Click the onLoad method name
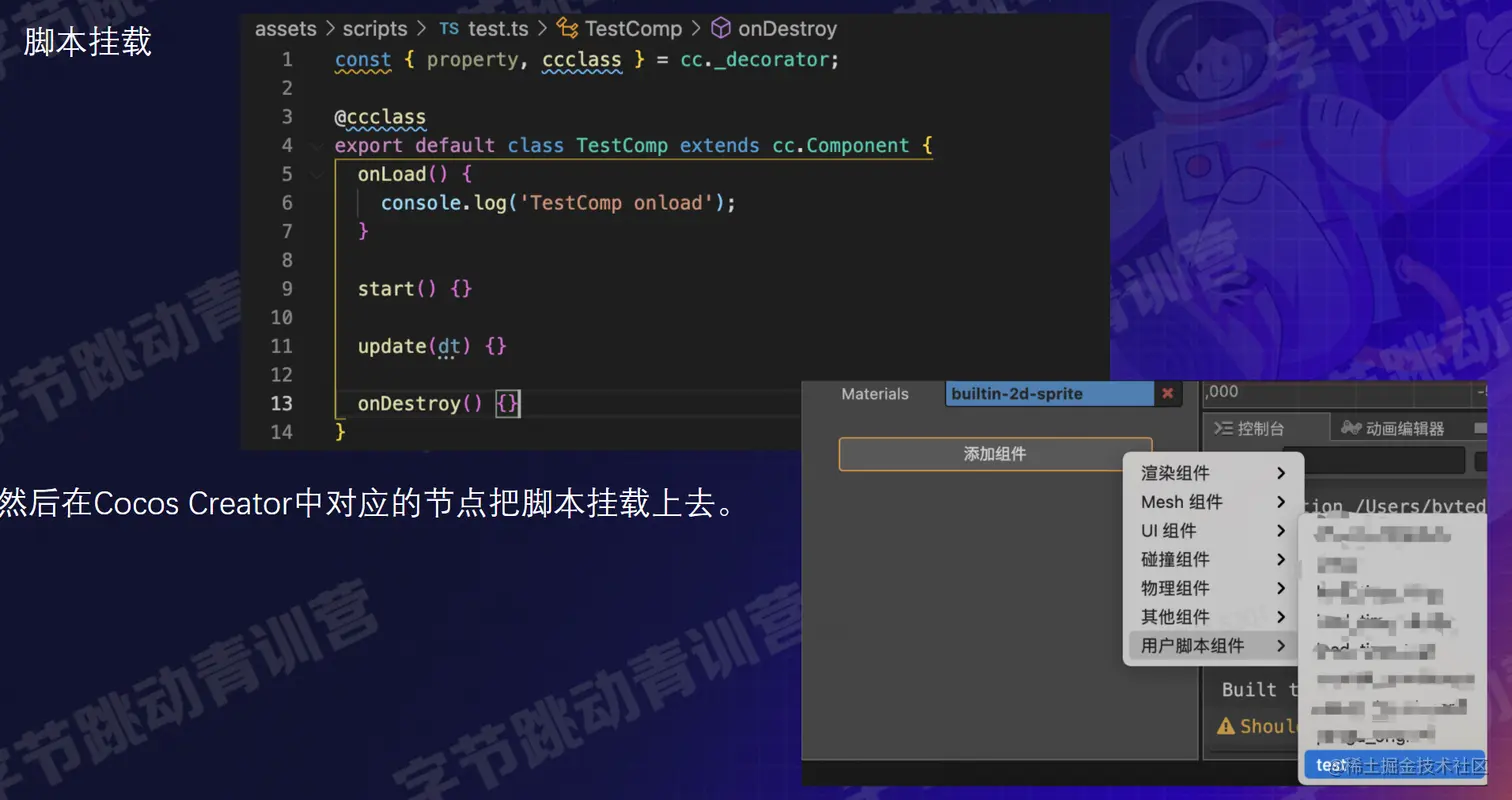Viewport: 1512px width, 800px height. coord(392,174)
